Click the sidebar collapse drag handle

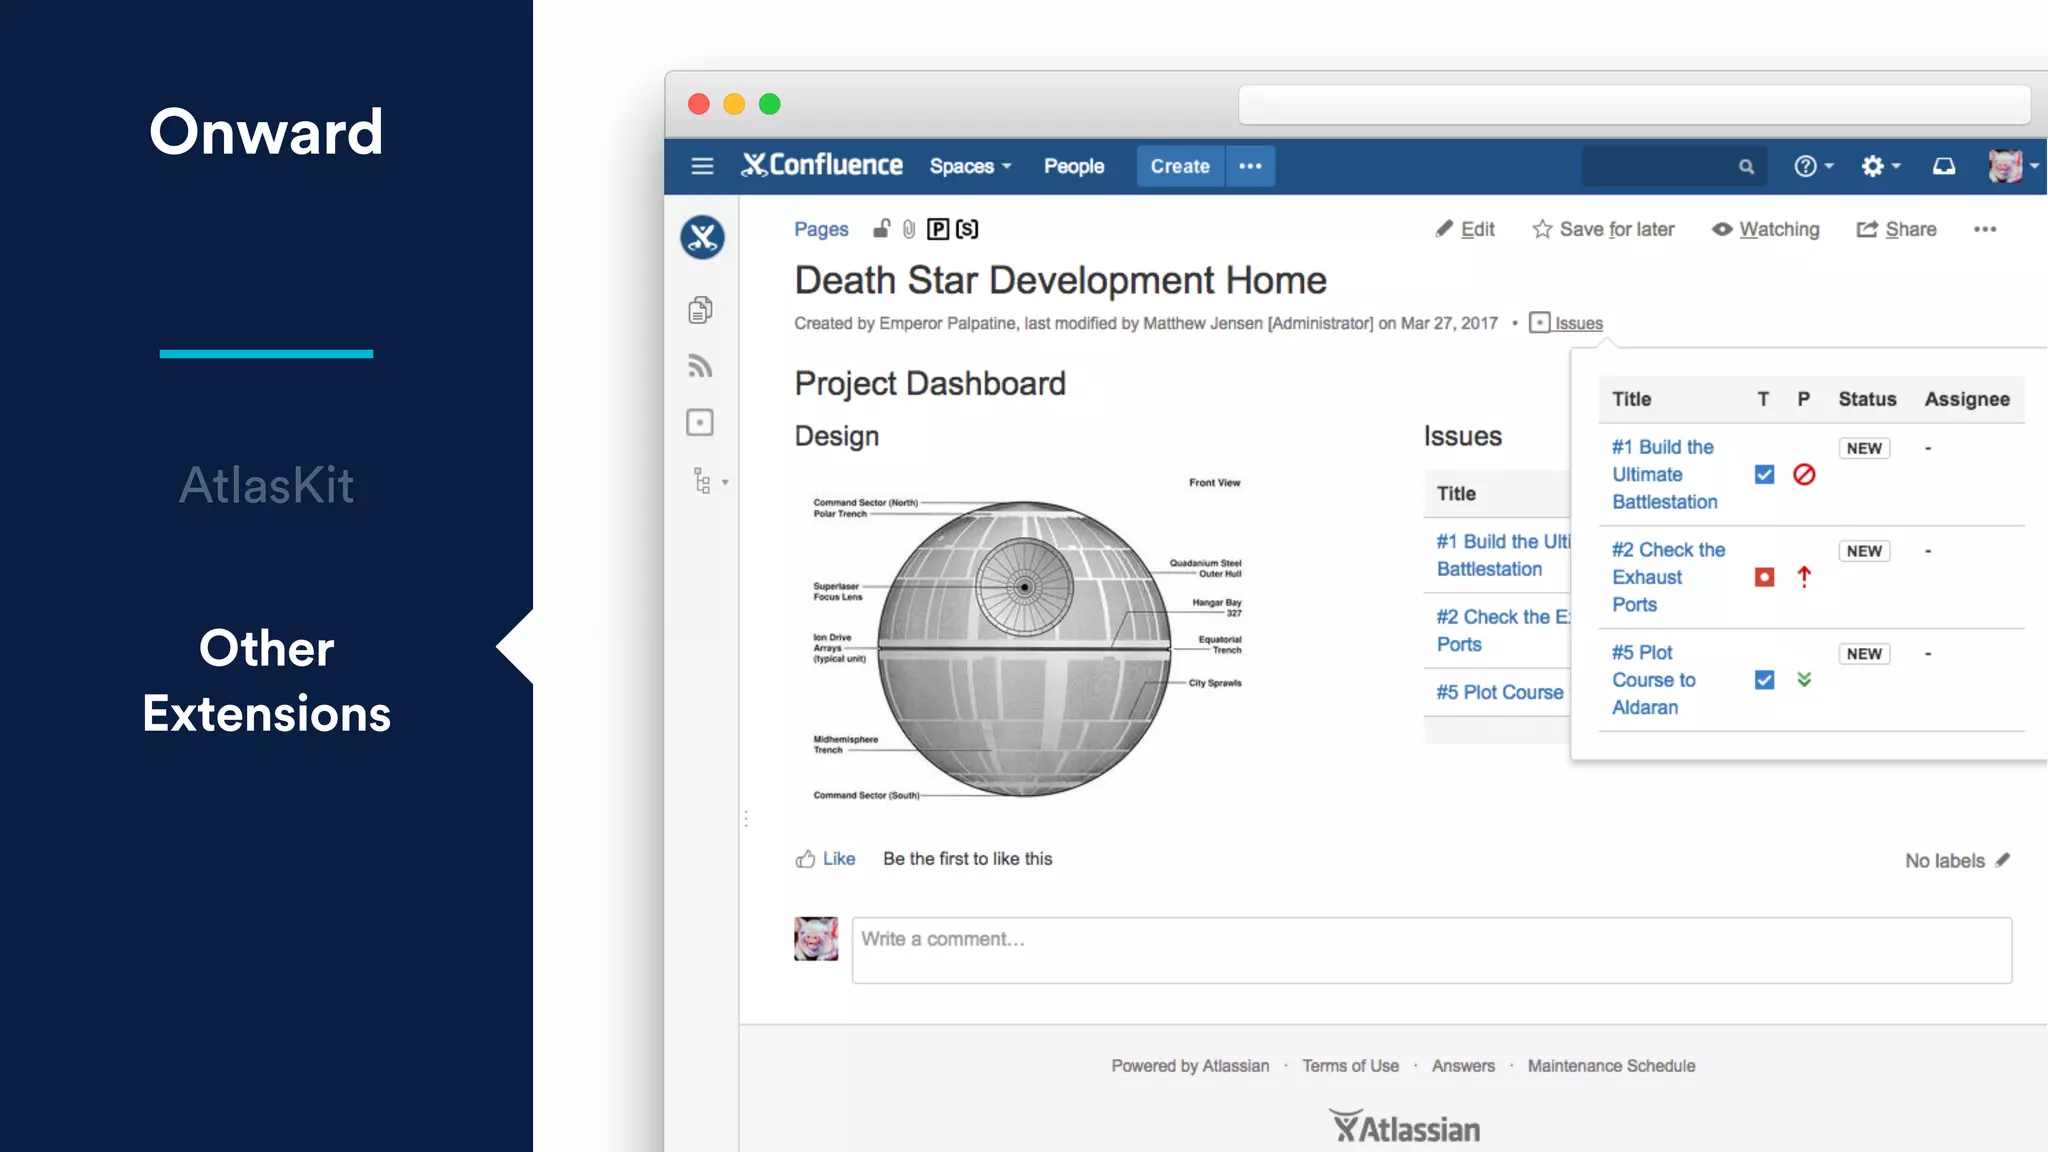[746, 819]
